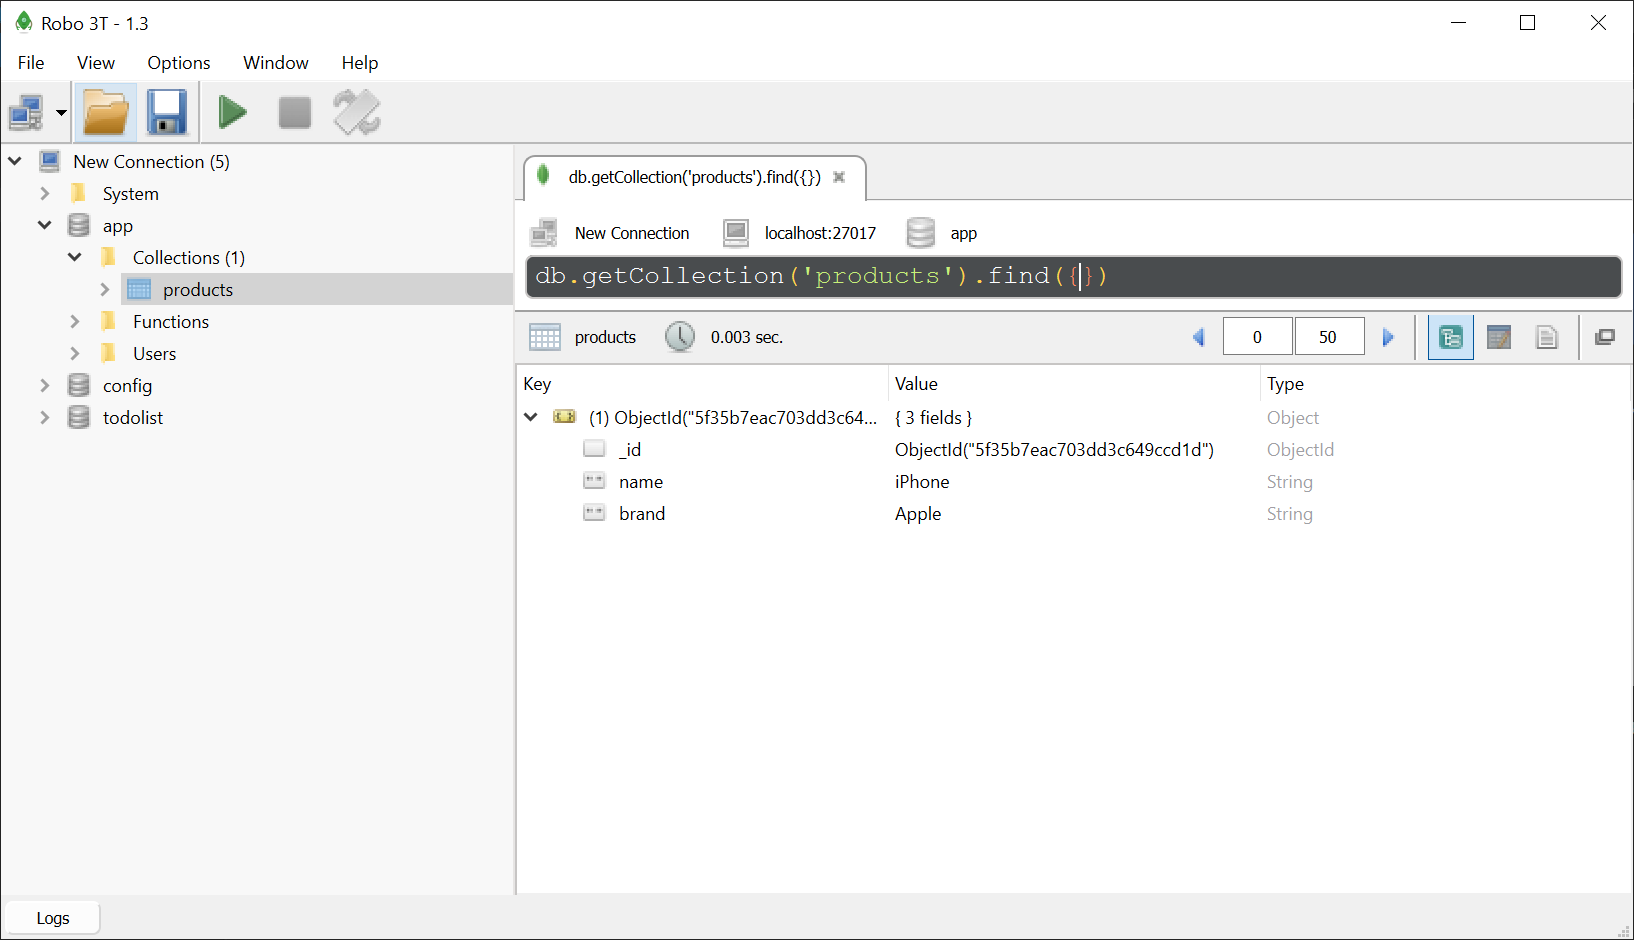Click the localhost:27017 monitor icon
The height and width of the screenshot is (940, 1634).
(x=736, y=233)
